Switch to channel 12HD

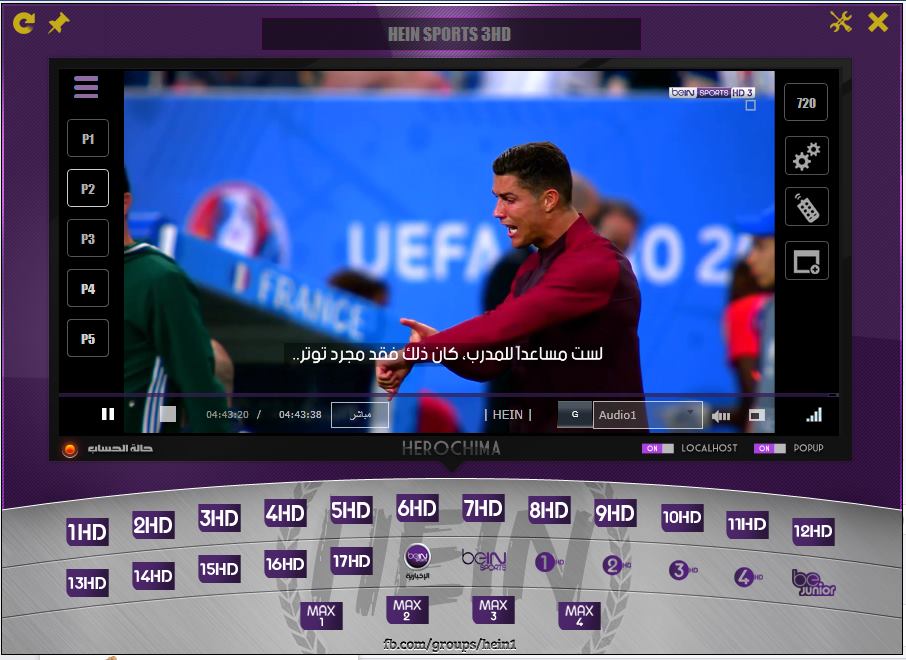813,532
